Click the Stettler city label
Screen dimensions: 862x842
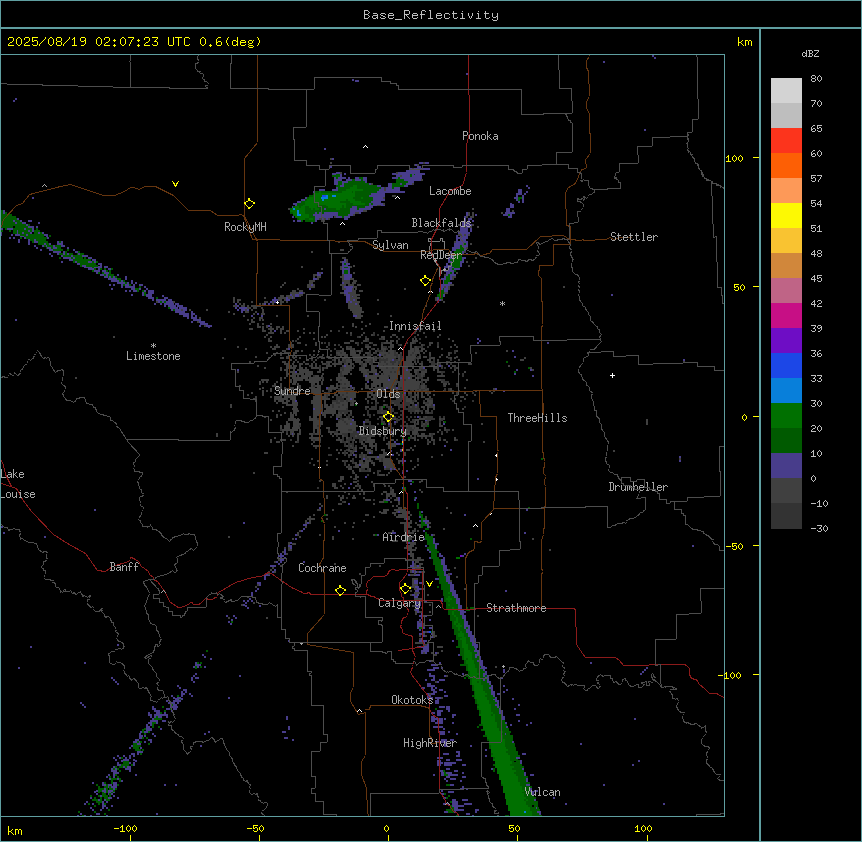(x=634, y=237)
